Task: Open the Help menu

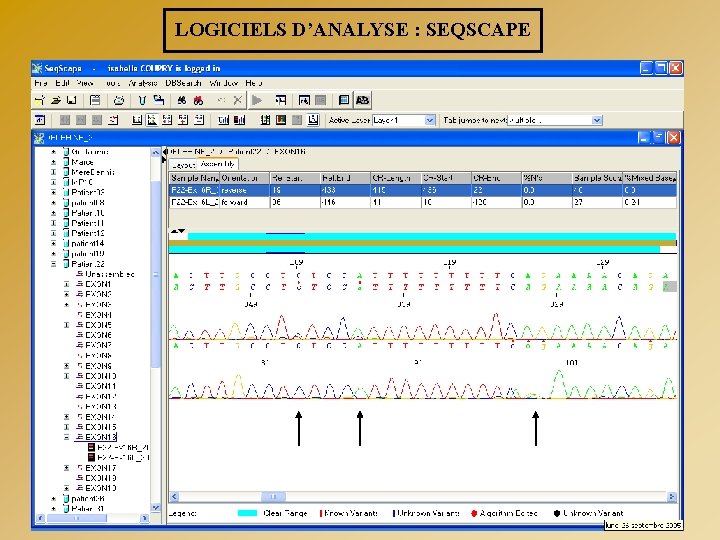Action: [253, 83]
